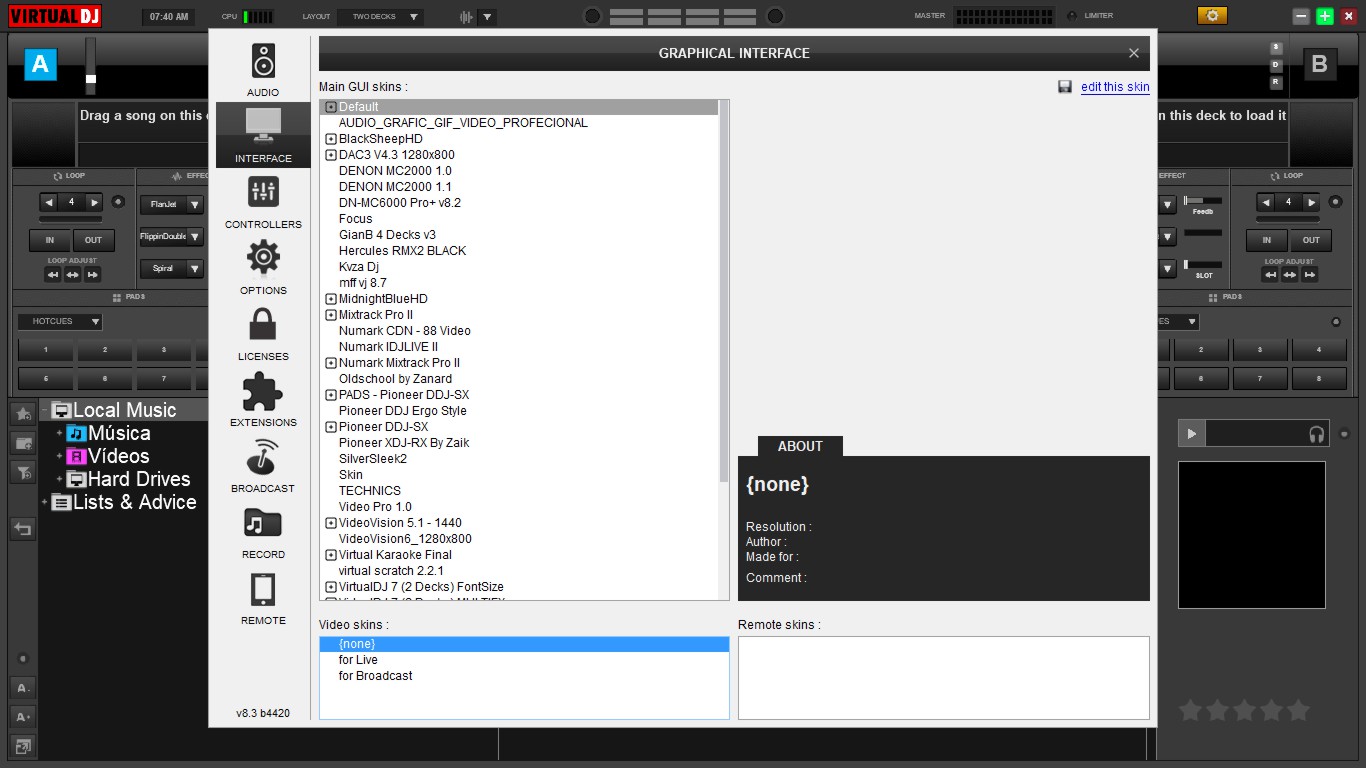Toggle loop mode dot on deck B

[x=1336, y=202]
